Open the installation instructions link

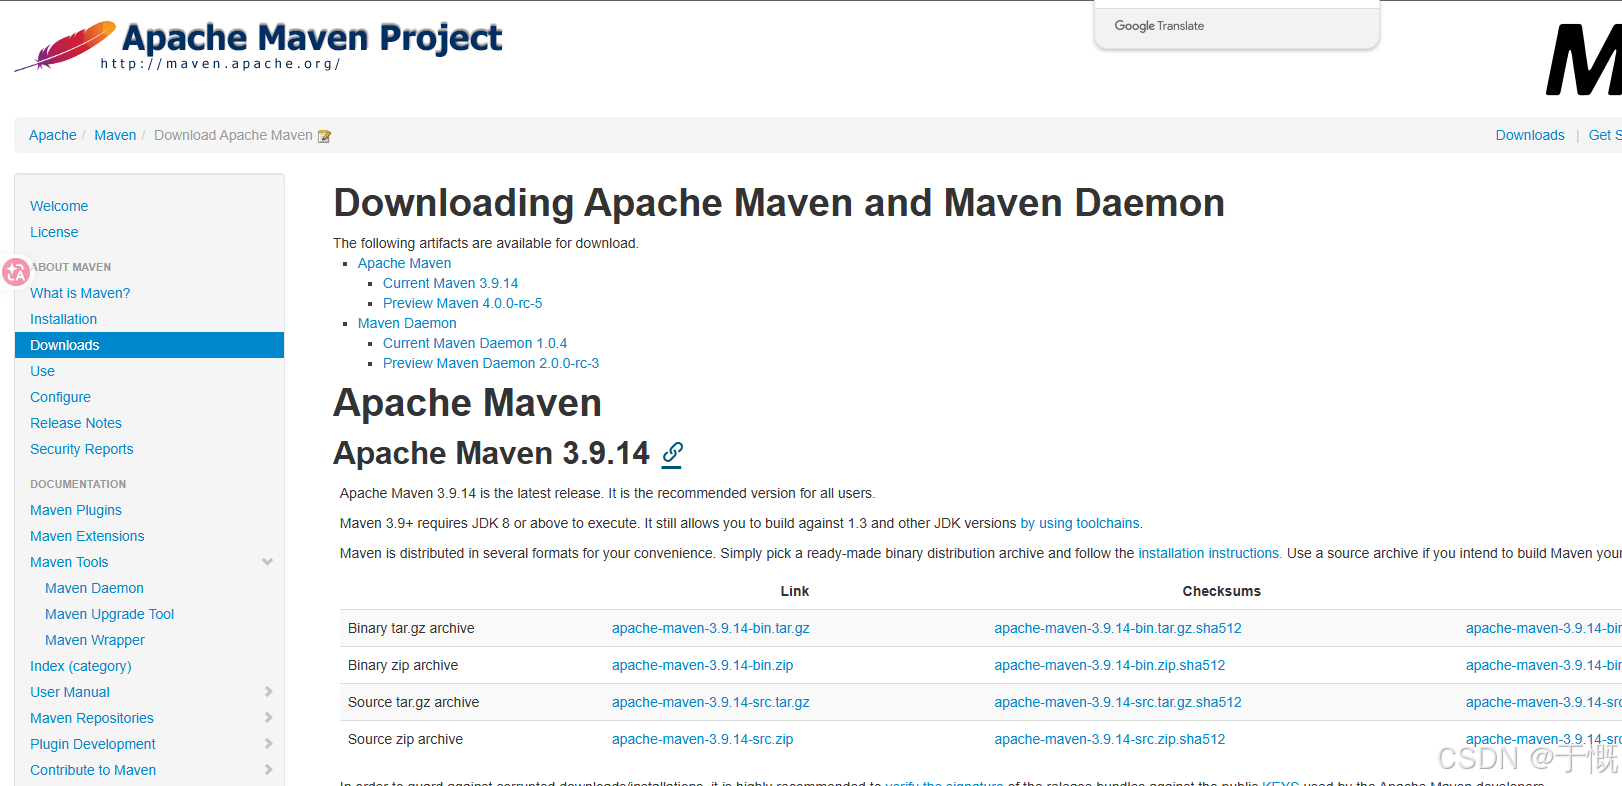1209,553
